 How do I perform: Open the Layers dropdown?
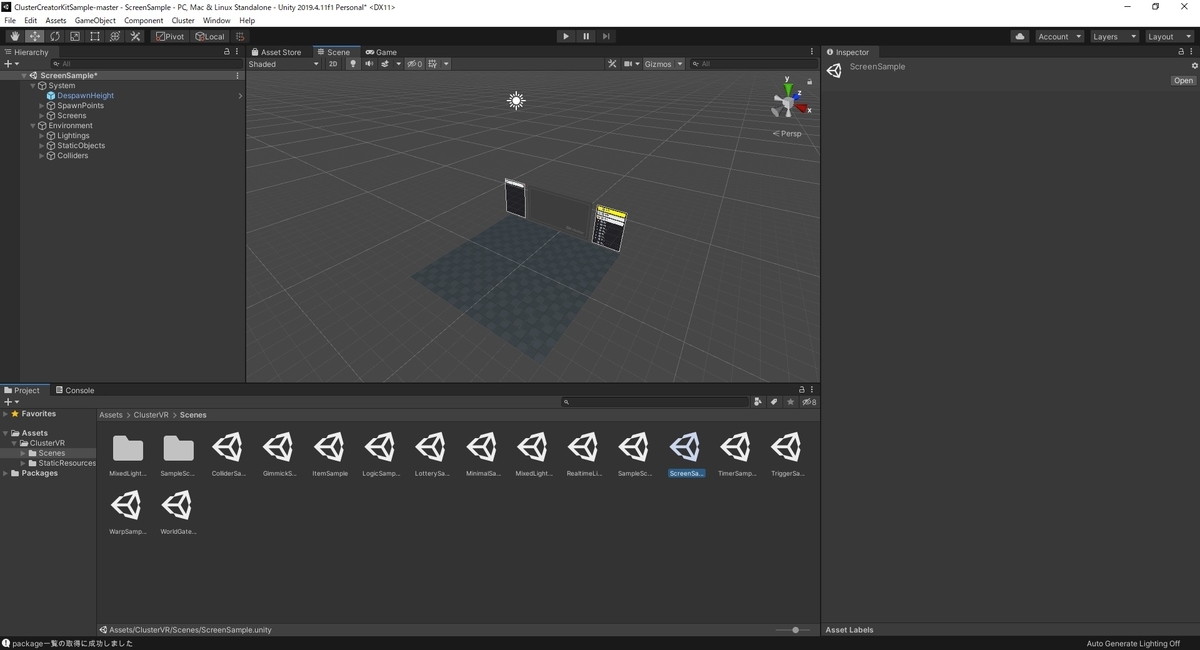point(1113,36)
